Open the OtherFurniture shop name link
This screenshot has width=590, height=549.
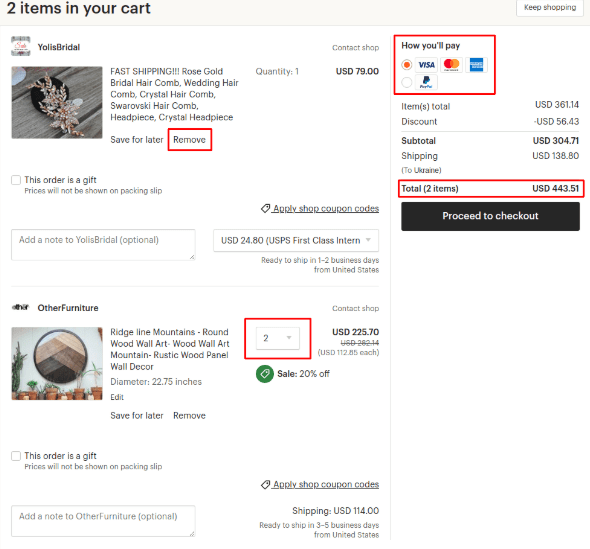tap(68, 308)
